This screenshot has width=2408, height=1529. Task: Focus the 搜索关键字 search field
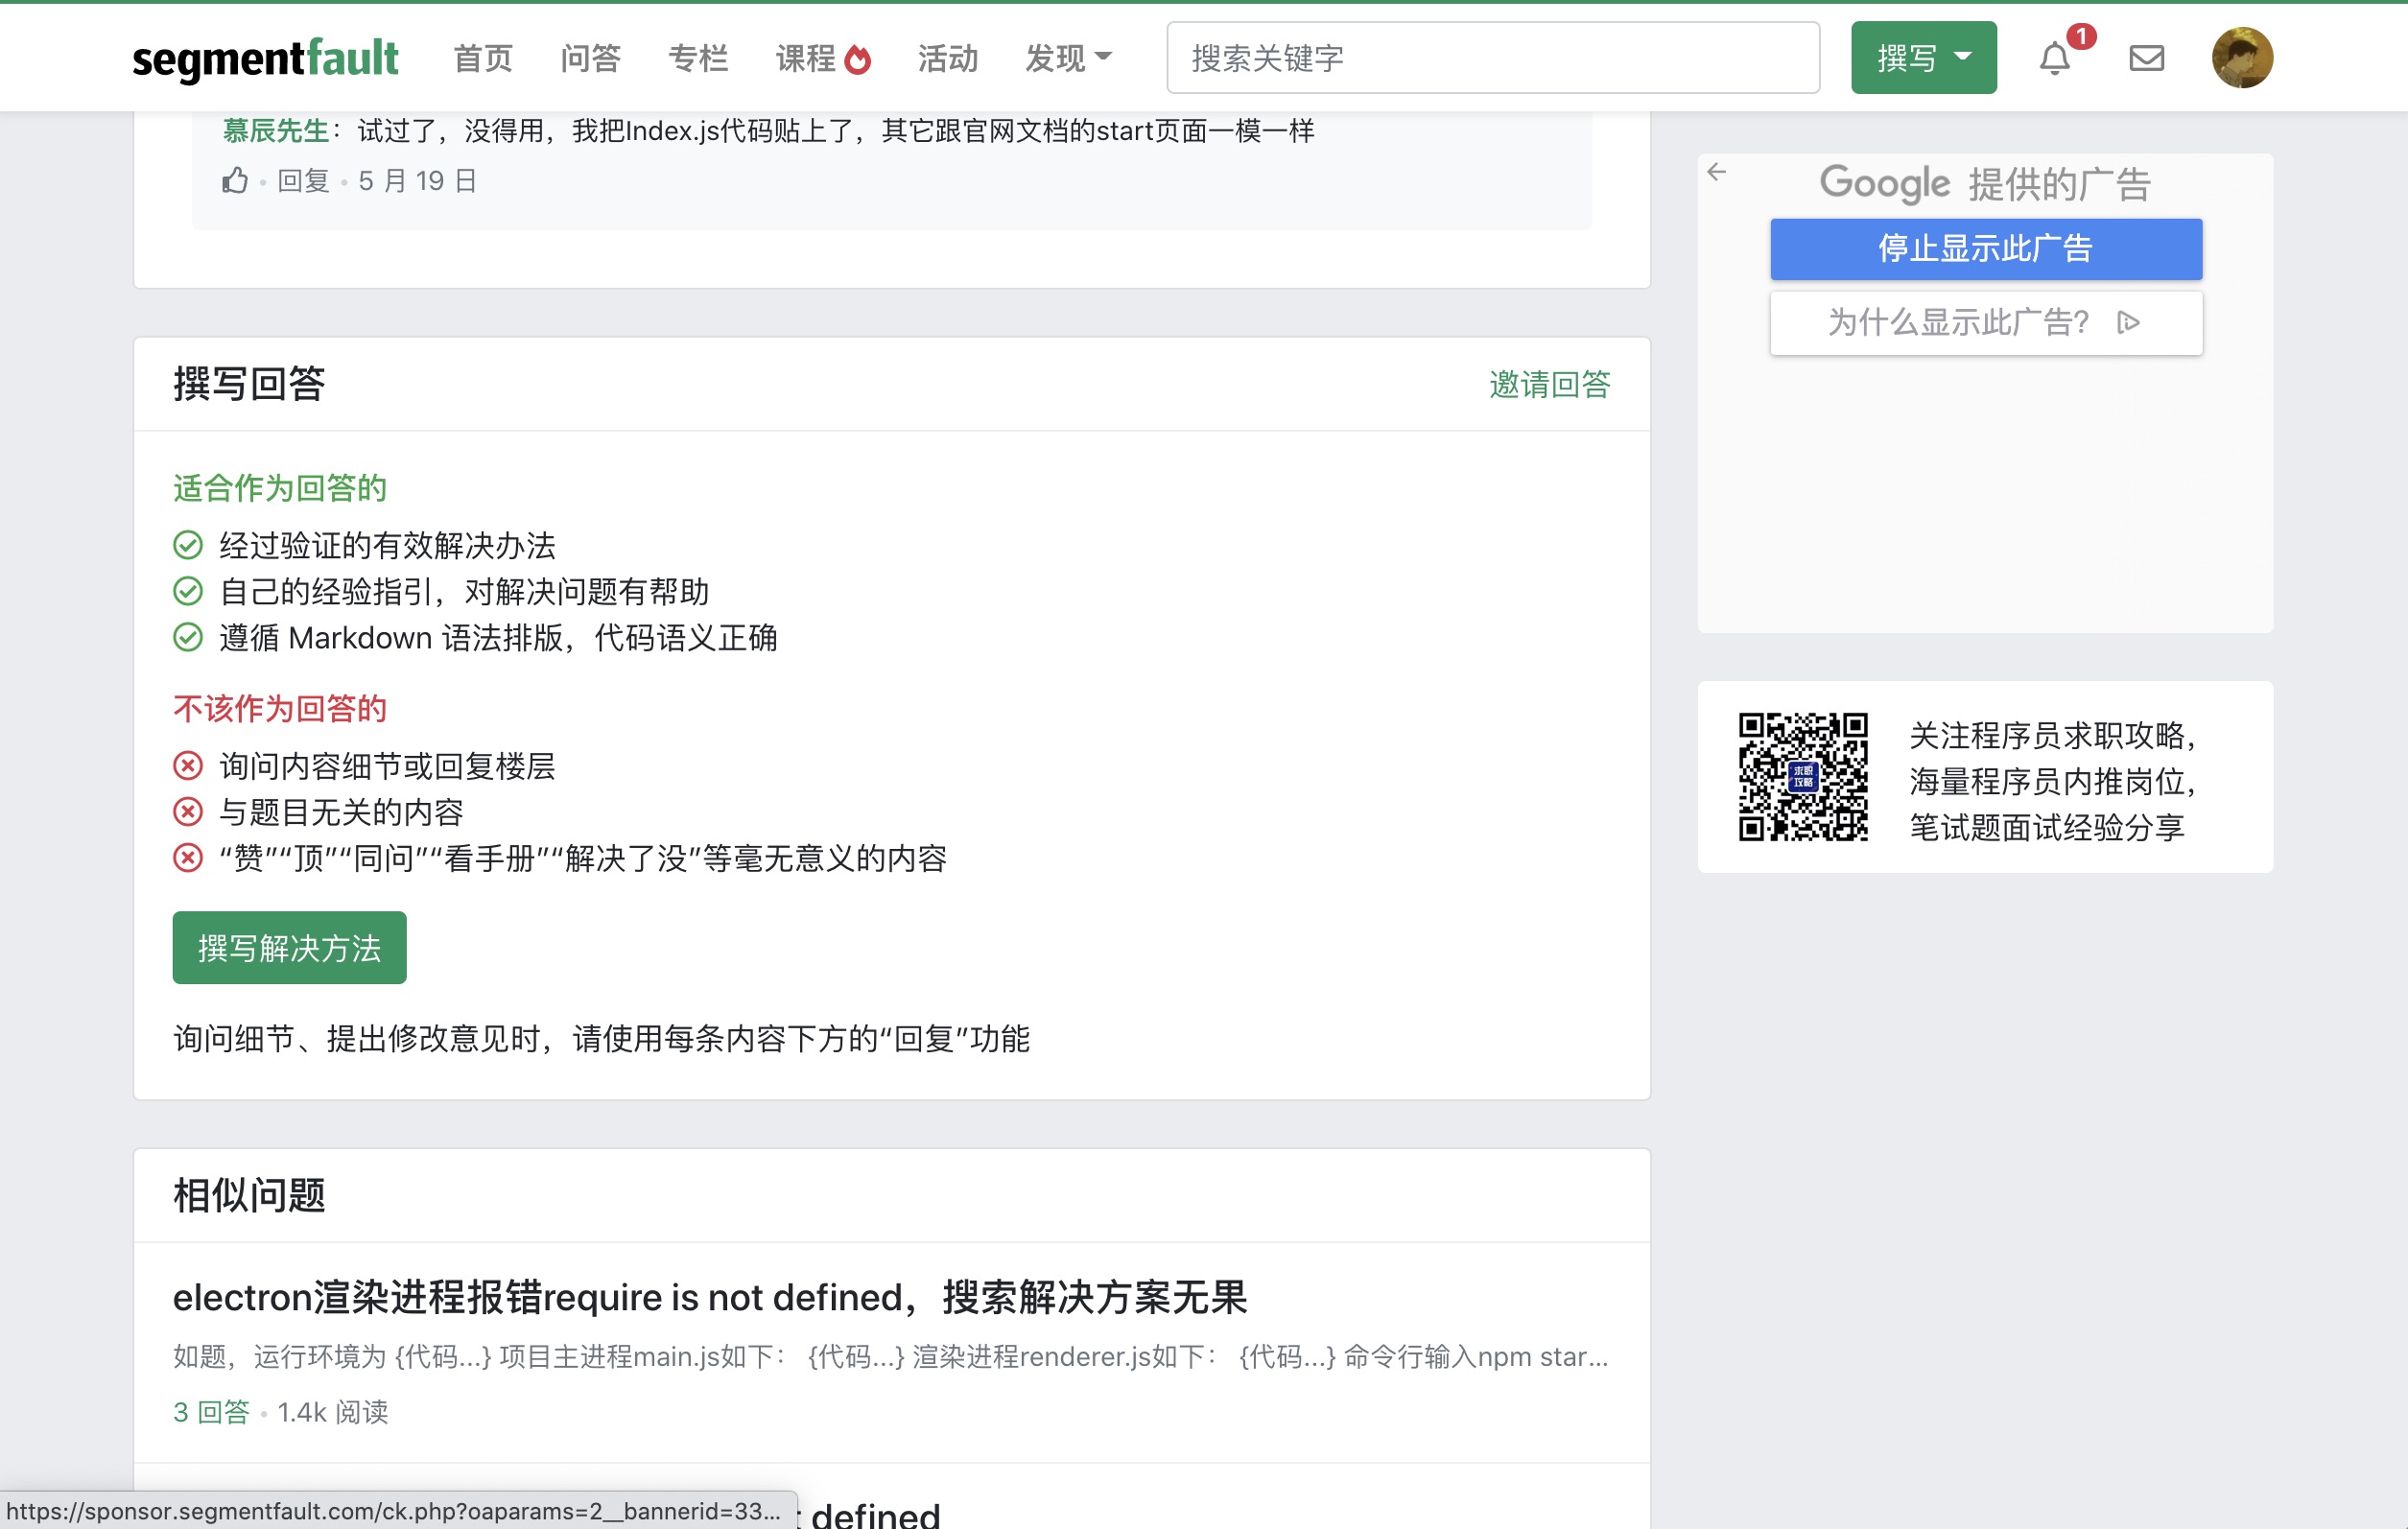pyautogui.click(x=1492, y=58)
